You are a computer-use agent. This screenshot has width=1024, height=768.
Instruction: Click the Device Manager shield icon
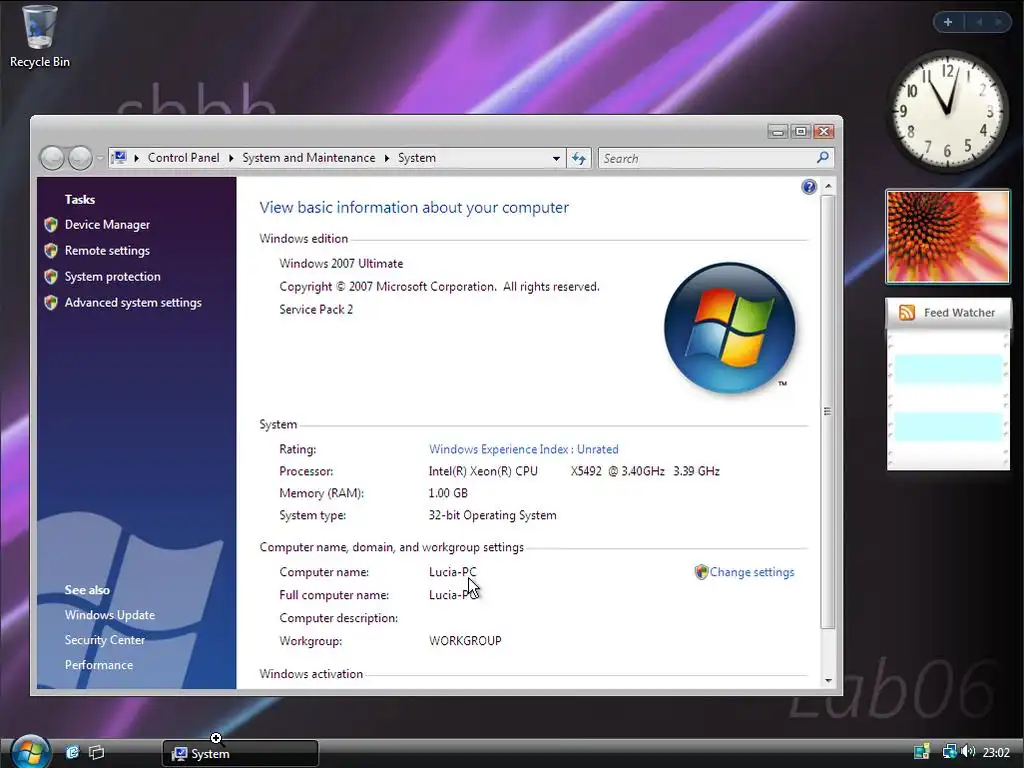[51, 225]
